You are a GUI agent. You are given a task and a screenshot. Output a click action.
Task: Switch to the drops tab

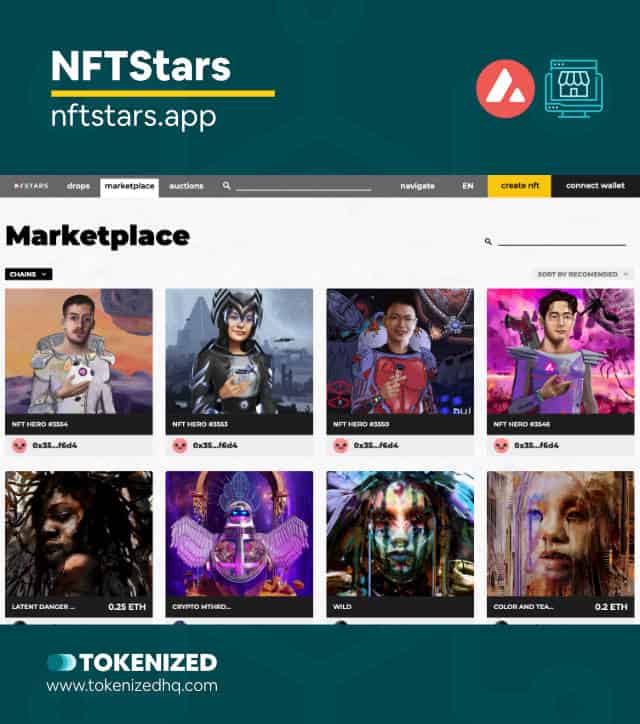point(78,186)
